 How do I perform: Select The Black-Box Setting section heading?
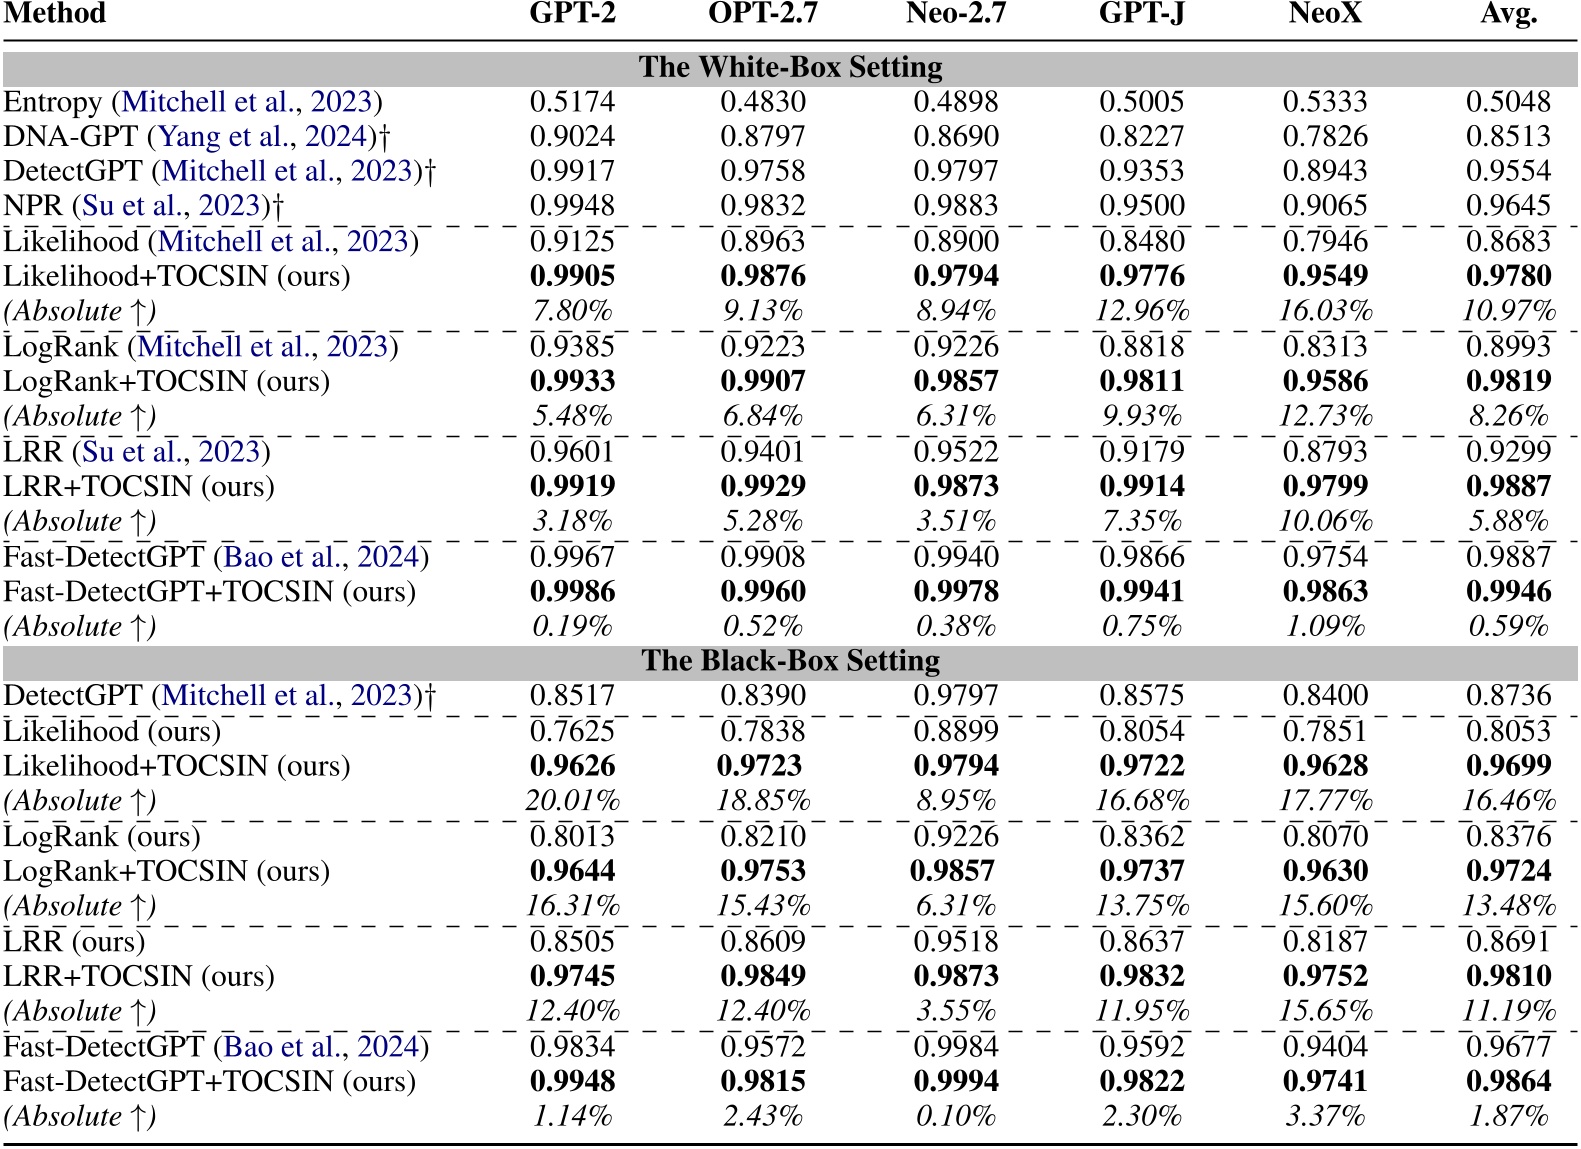[790, 661]
